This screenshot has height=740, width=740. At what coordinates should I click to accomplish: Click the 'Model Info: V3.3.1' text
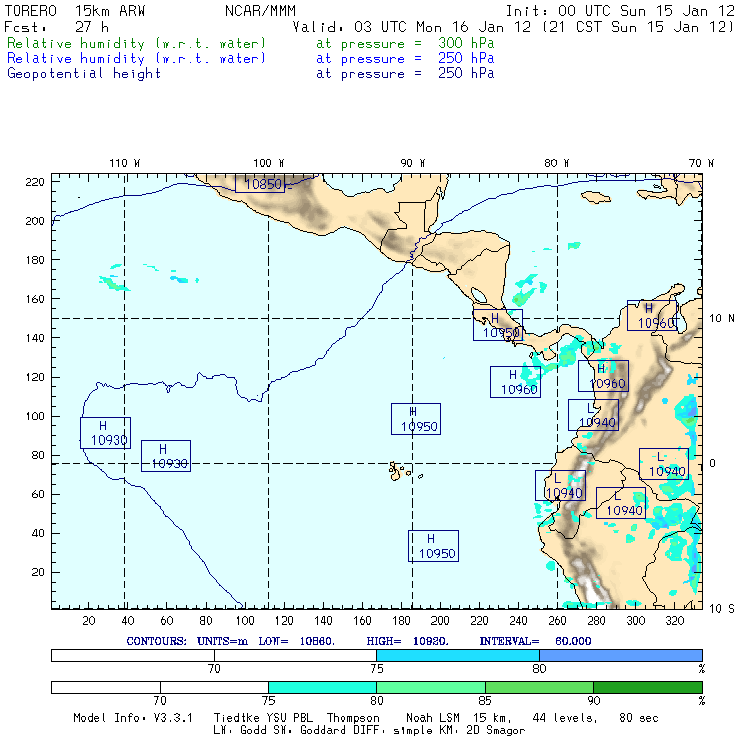pos(133,718)
